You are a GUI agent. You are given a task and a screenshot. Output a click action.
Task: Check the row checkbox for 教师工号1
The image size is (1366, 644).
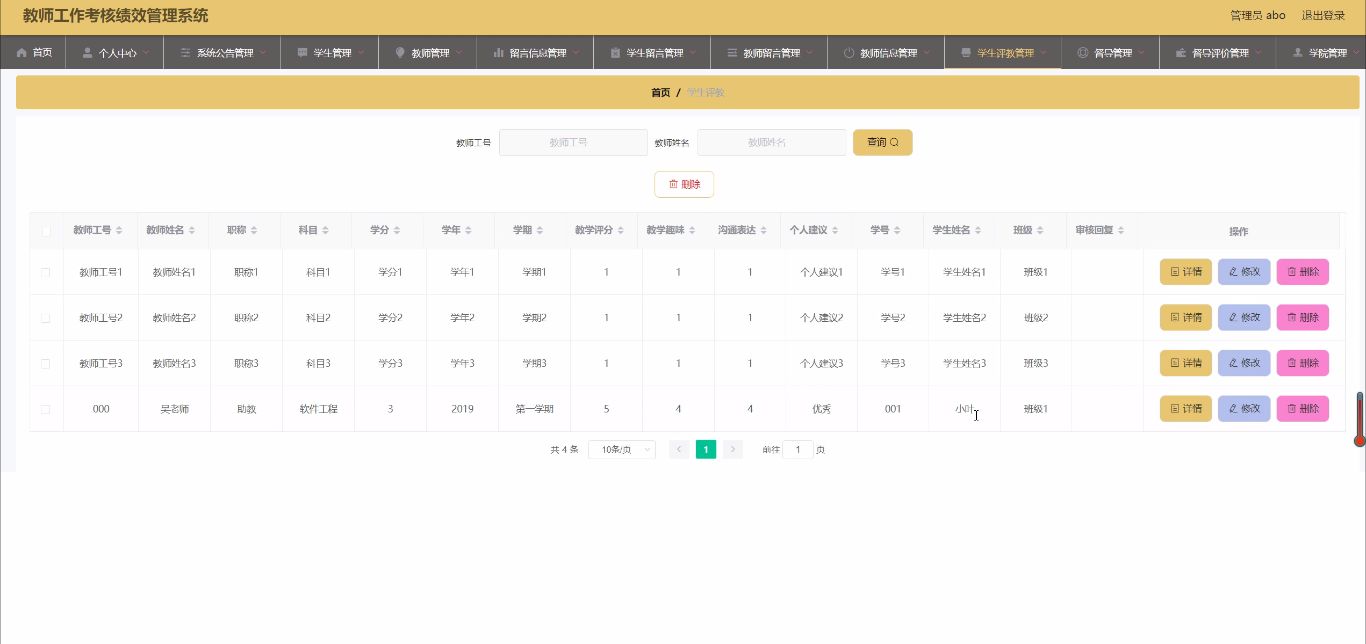point(46,272)
